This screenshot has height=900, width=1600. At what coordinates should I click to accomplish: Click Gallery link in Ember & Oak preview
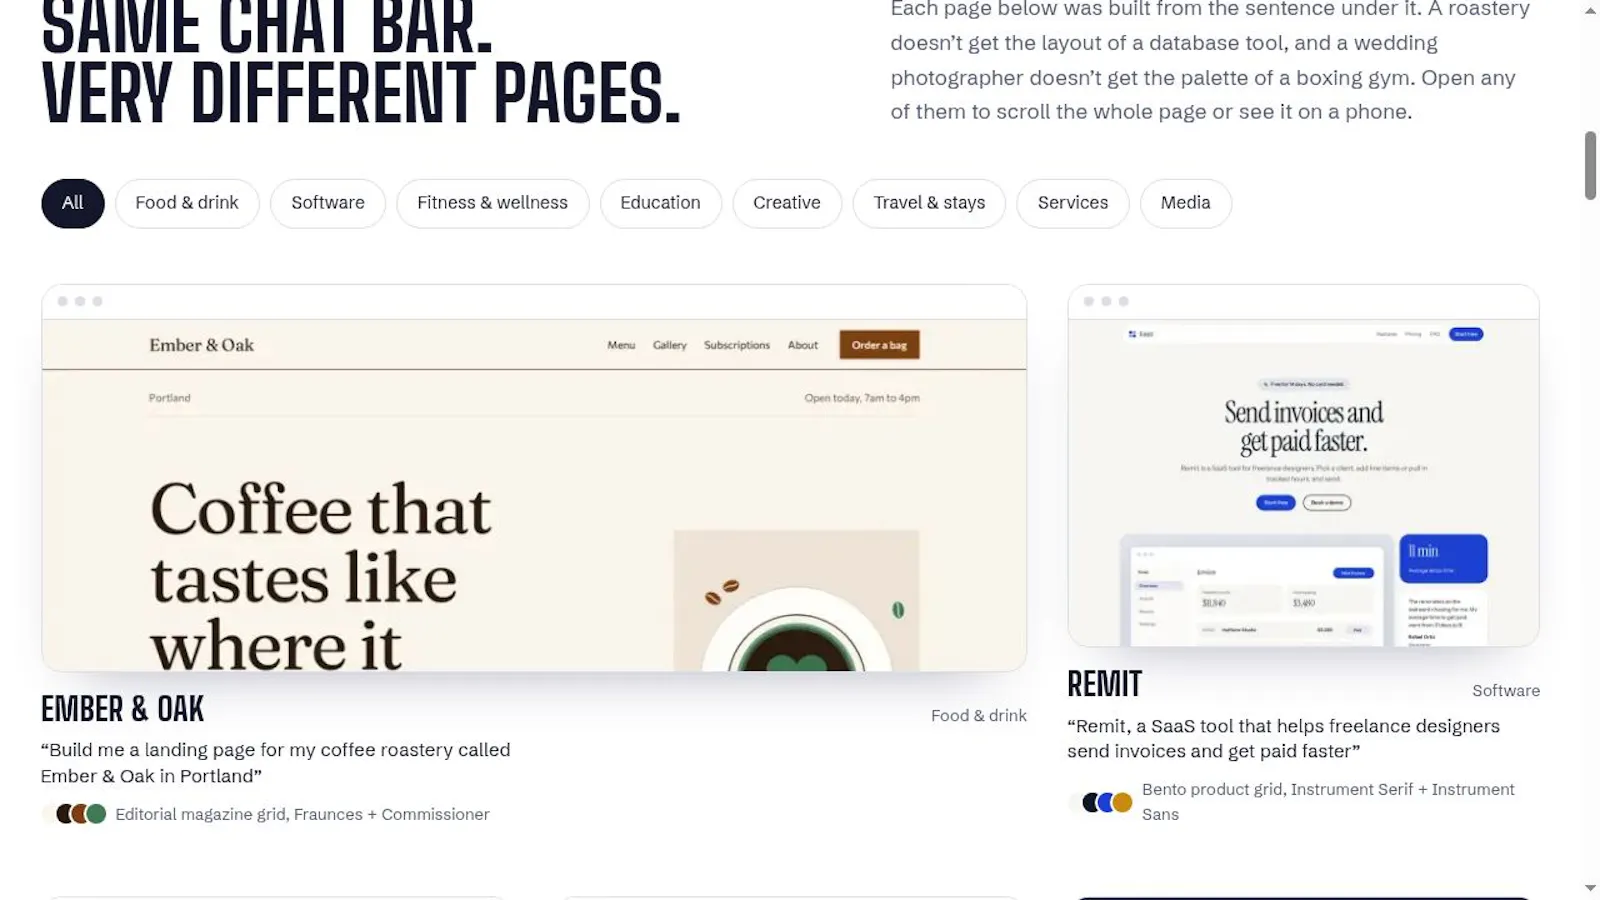(670, 345)
